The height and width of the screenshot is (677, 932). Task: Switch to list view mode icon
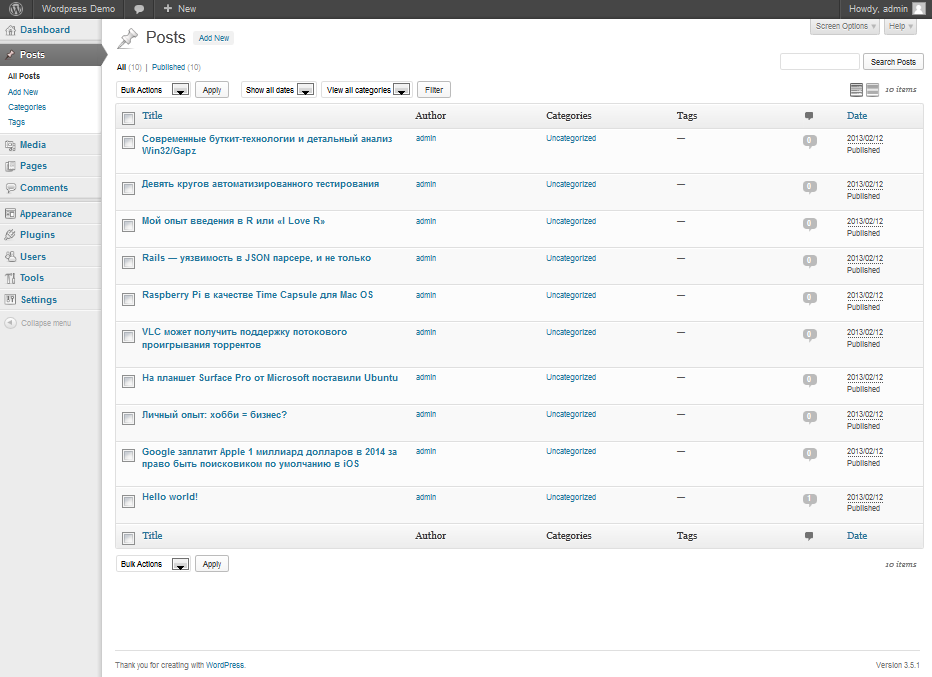coord(857,90)
